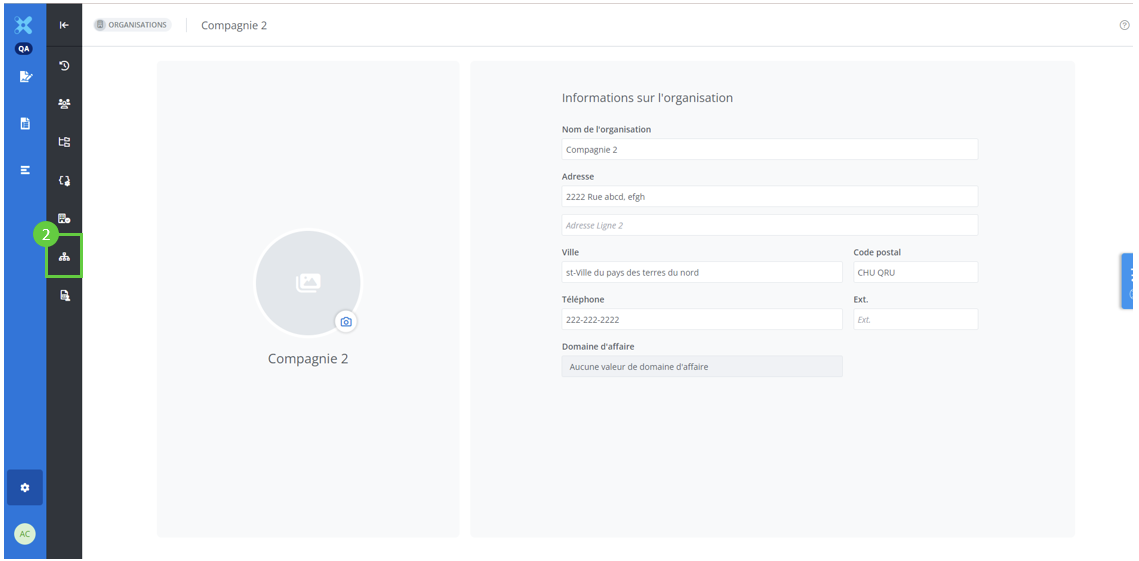The image size is (1139, 561).
Task: Click the Nom de l'organisation field
Action: (769, 150)
